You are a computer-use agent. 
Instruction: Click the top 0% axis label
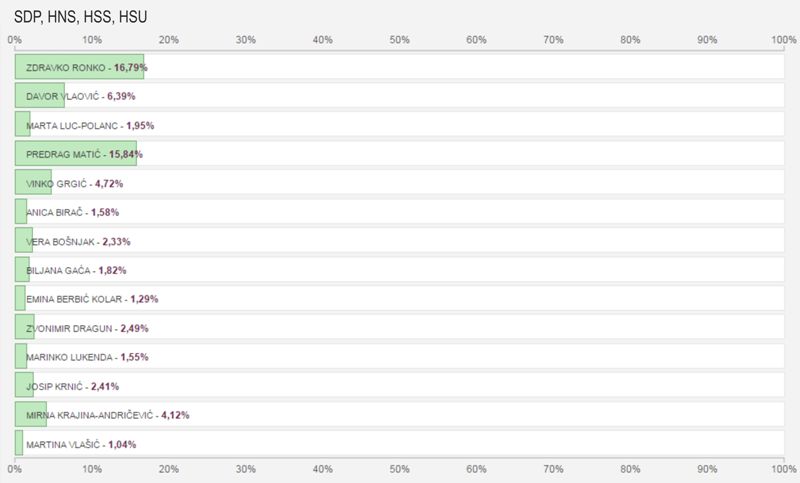click(15, 40)
